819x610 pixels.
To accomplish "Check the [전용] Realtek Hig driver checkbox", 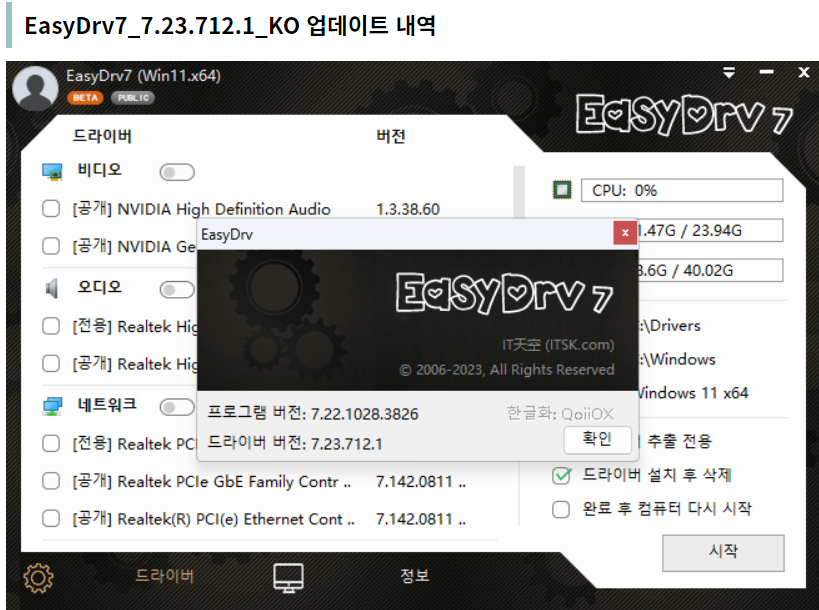I will pyautogui.click(x=51, y=326).
